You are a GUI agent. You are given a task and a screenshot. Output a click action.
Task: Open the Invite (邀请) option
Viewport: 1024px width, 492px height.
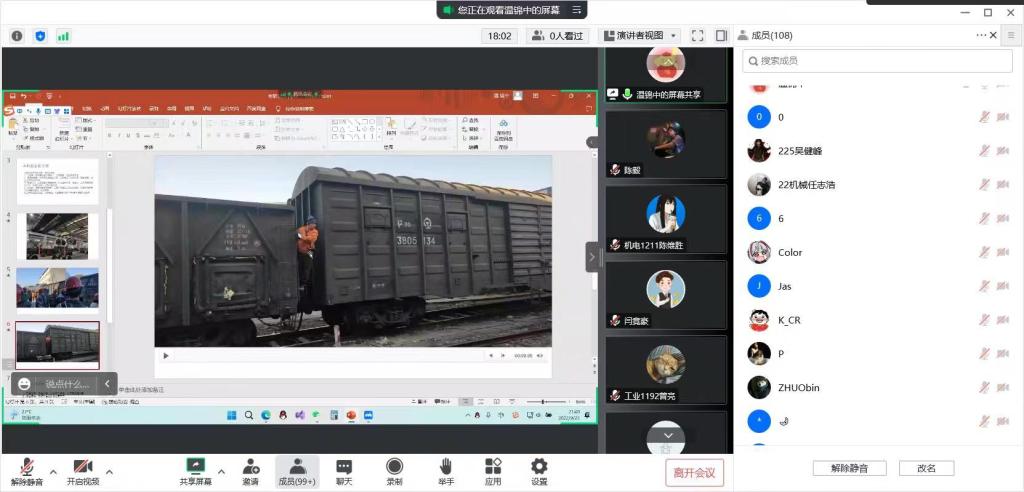pos(250,471)
